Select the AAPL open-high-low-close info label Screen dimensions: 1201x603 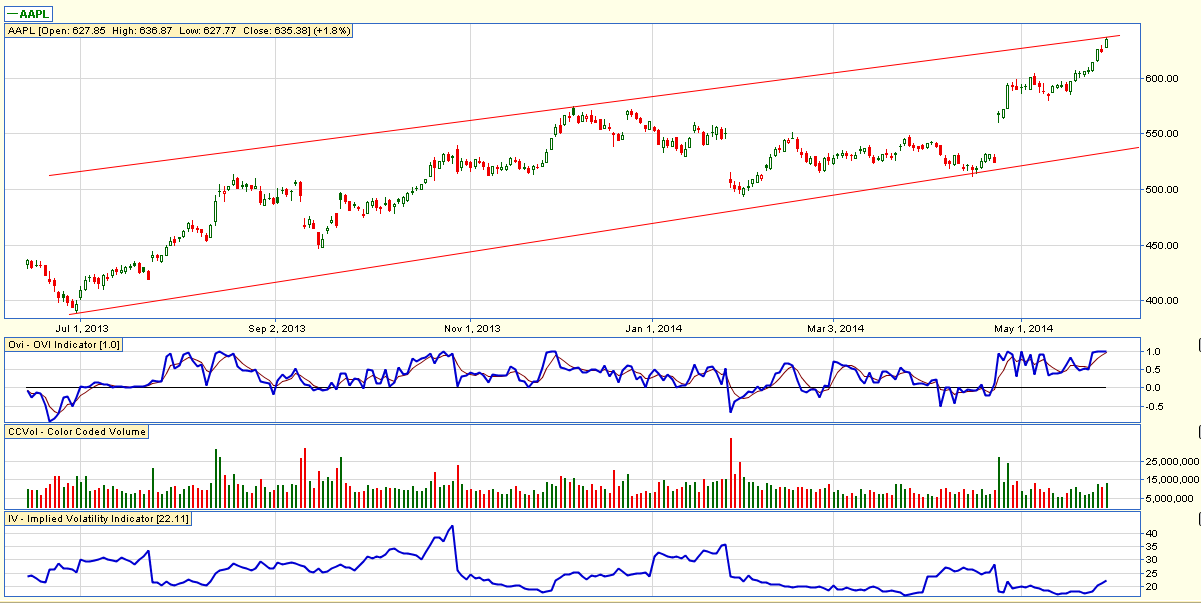[x=178, y=31]
